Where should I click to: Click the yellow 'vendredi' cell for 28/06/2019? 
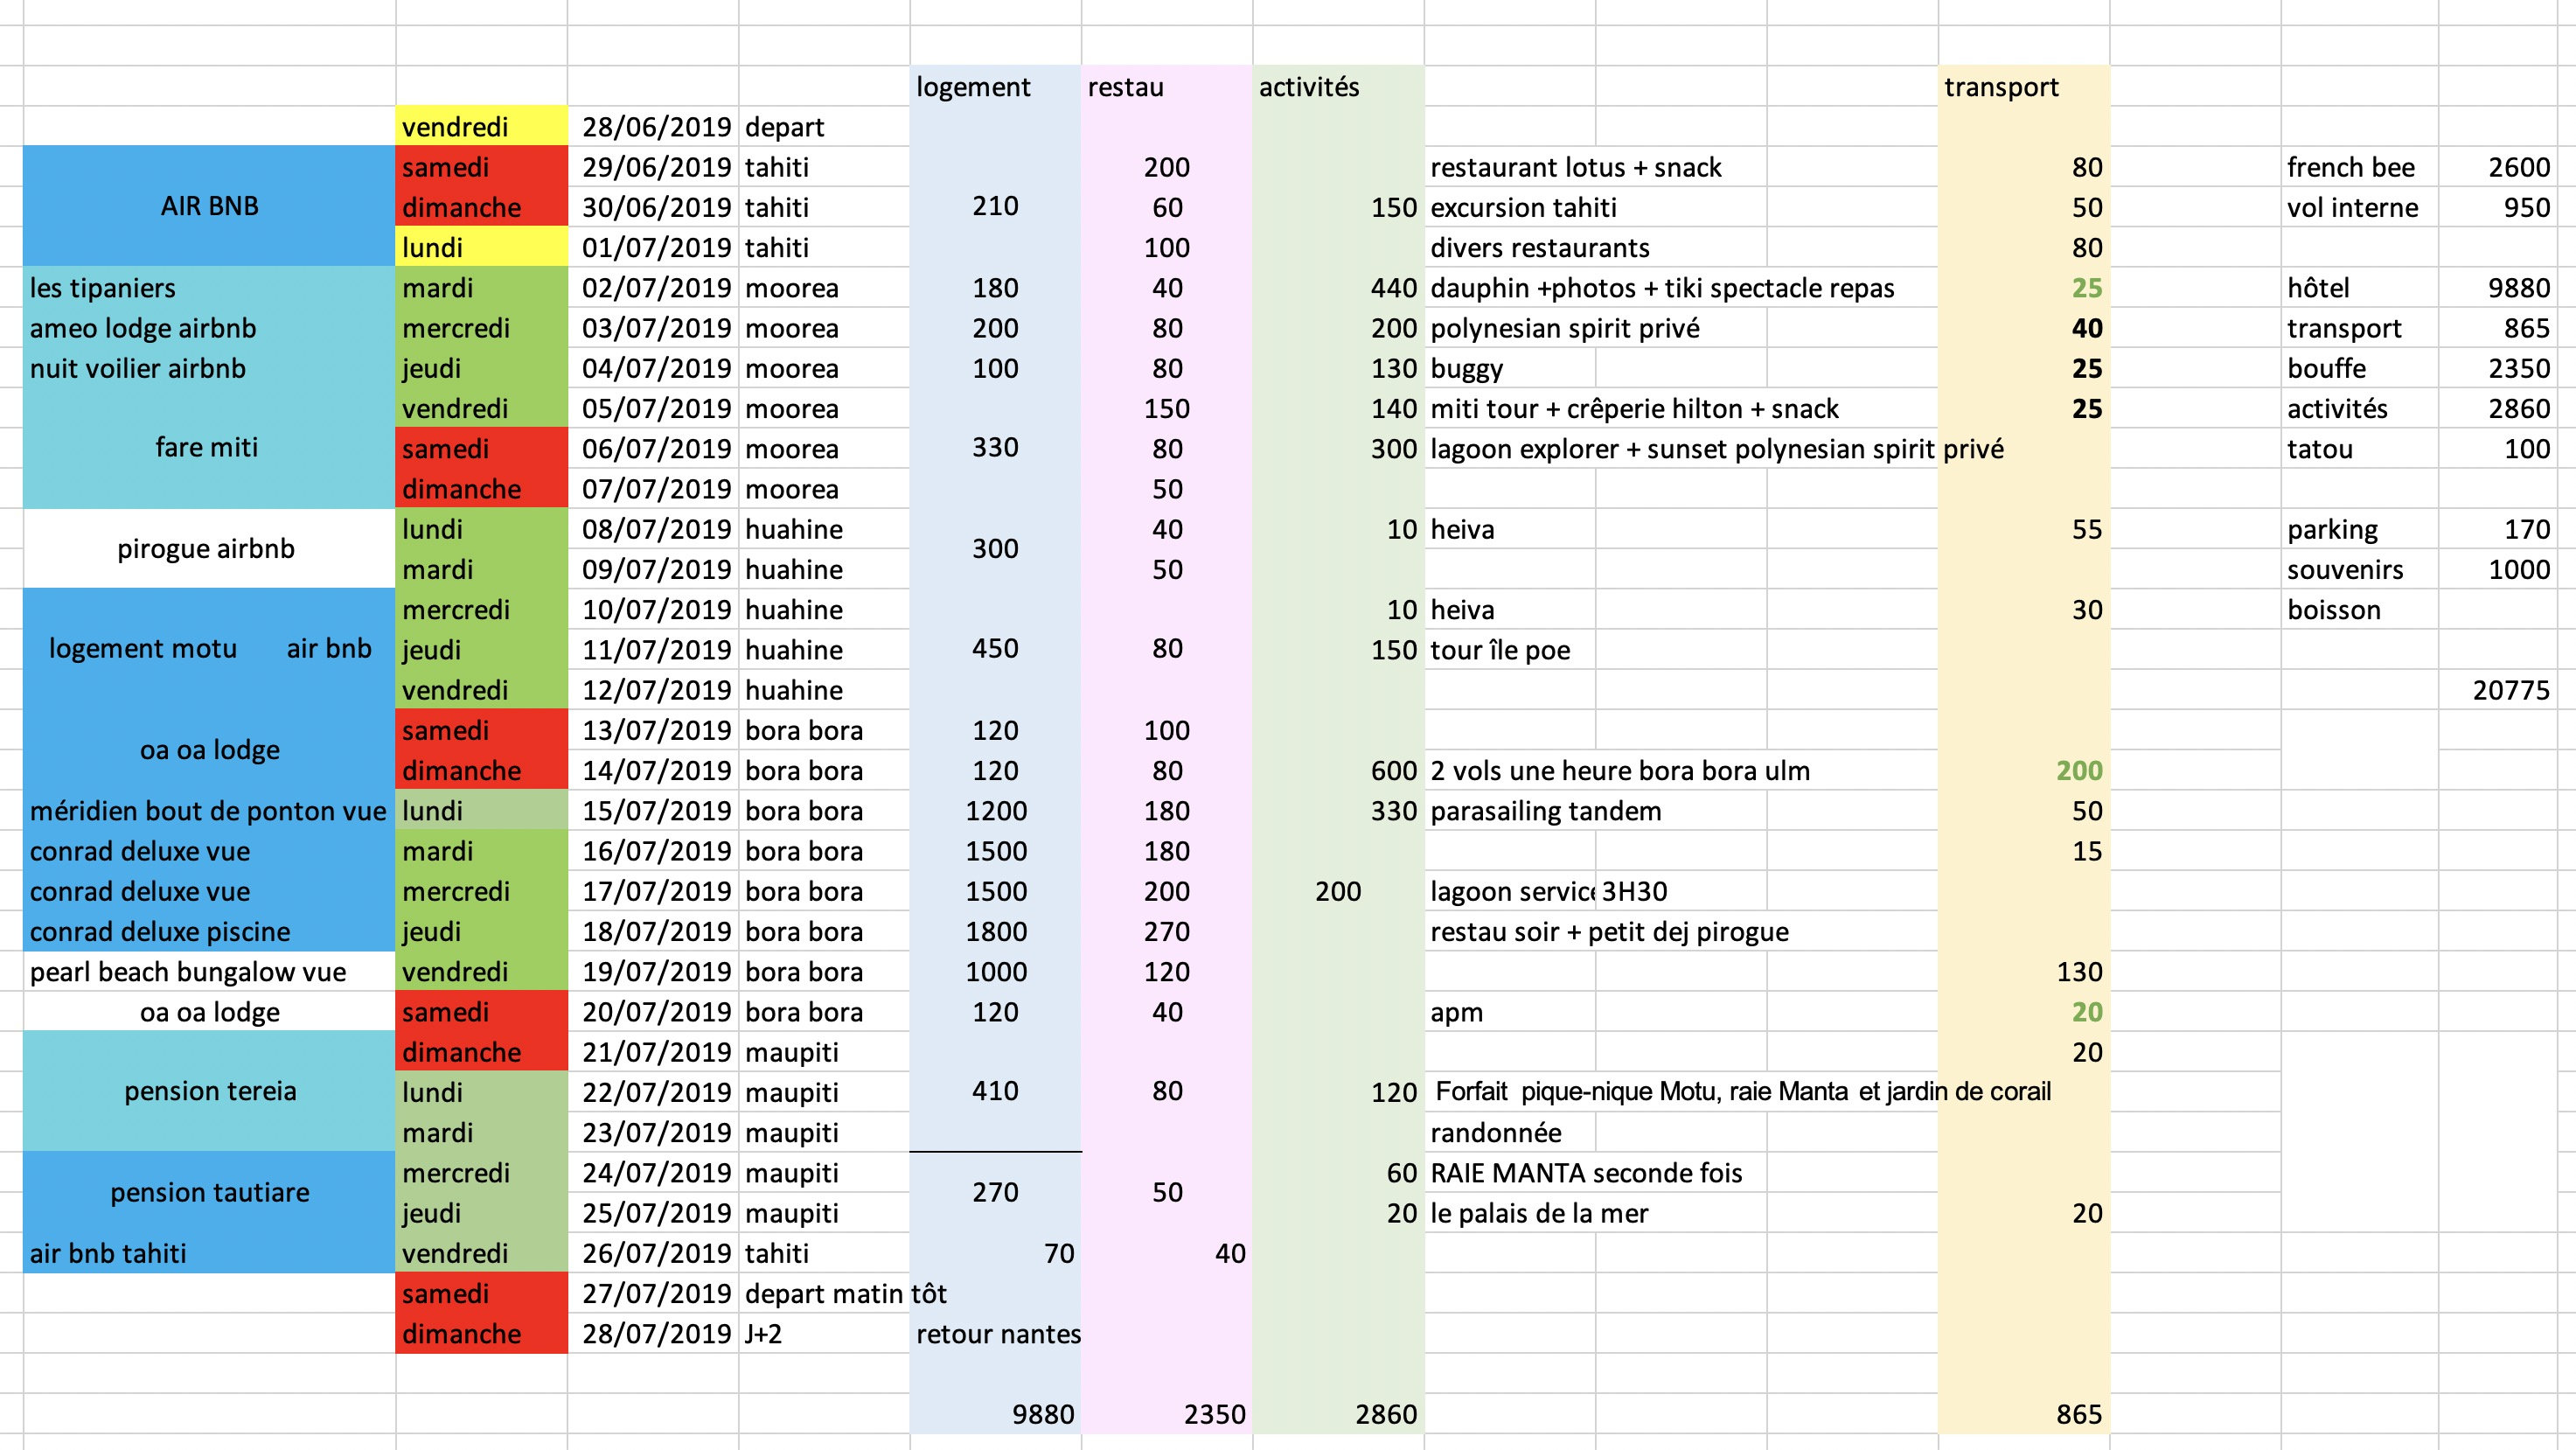[x=481, y=127]
